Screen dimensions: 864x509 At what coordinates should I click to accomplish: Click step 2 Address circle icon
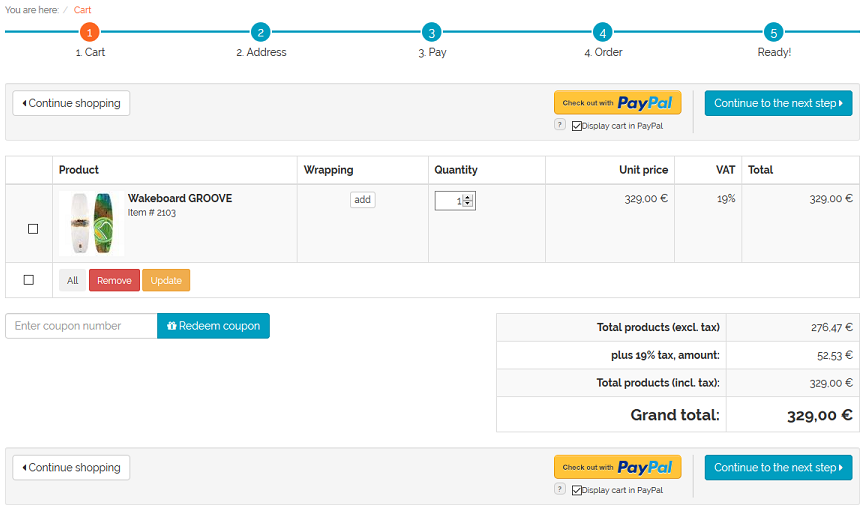[261, 33]
